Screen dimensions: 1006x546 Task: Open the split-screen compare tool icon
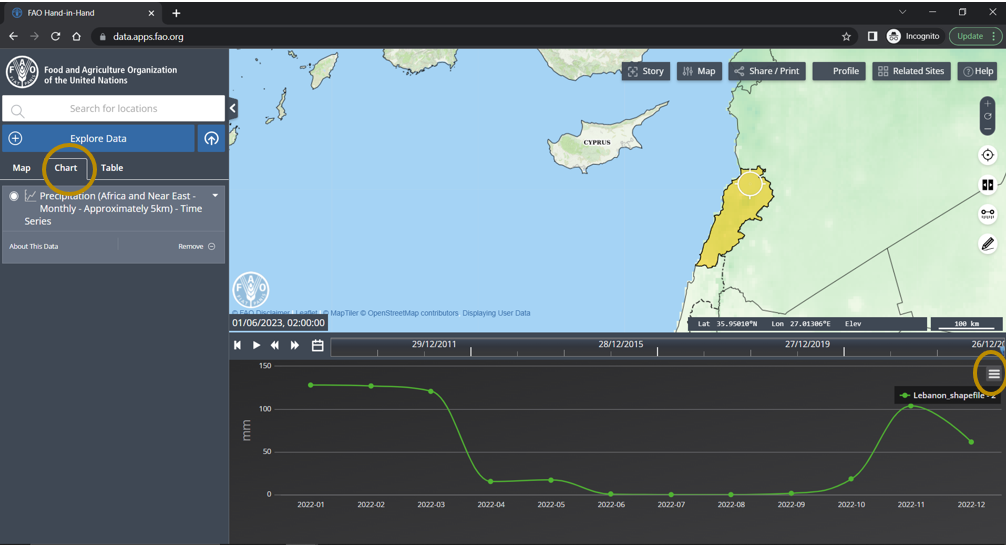click(987, 185)
